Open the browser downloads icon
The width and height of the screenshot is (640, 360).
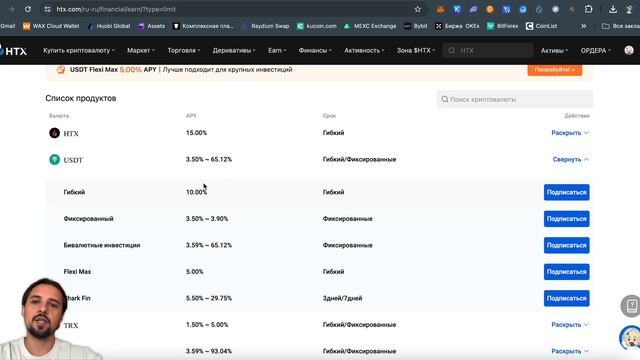(613, 9)
